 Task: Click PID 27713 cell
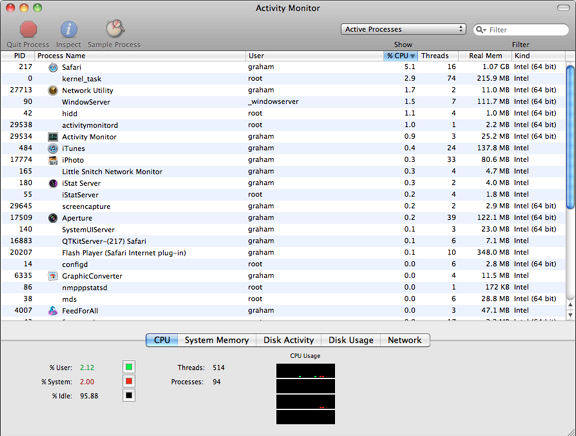tap(21, 90)
